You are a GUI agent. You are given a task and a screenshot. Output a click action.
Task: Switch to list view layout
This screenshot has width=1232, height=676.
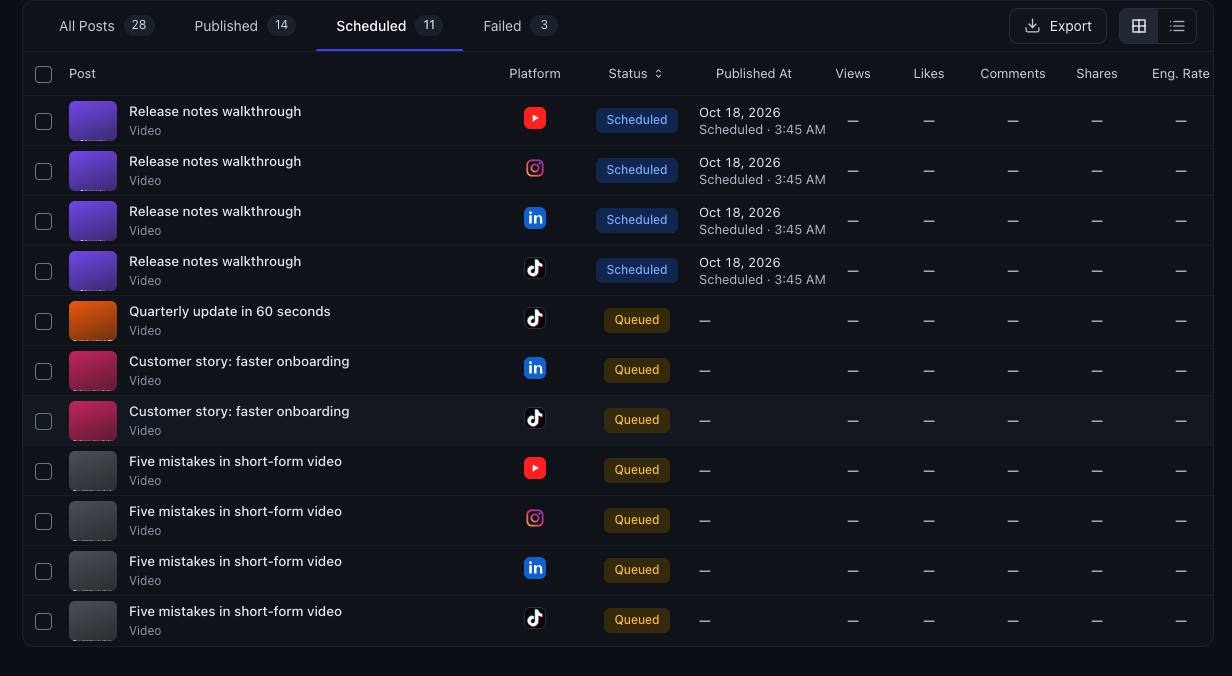[1177, 26]
